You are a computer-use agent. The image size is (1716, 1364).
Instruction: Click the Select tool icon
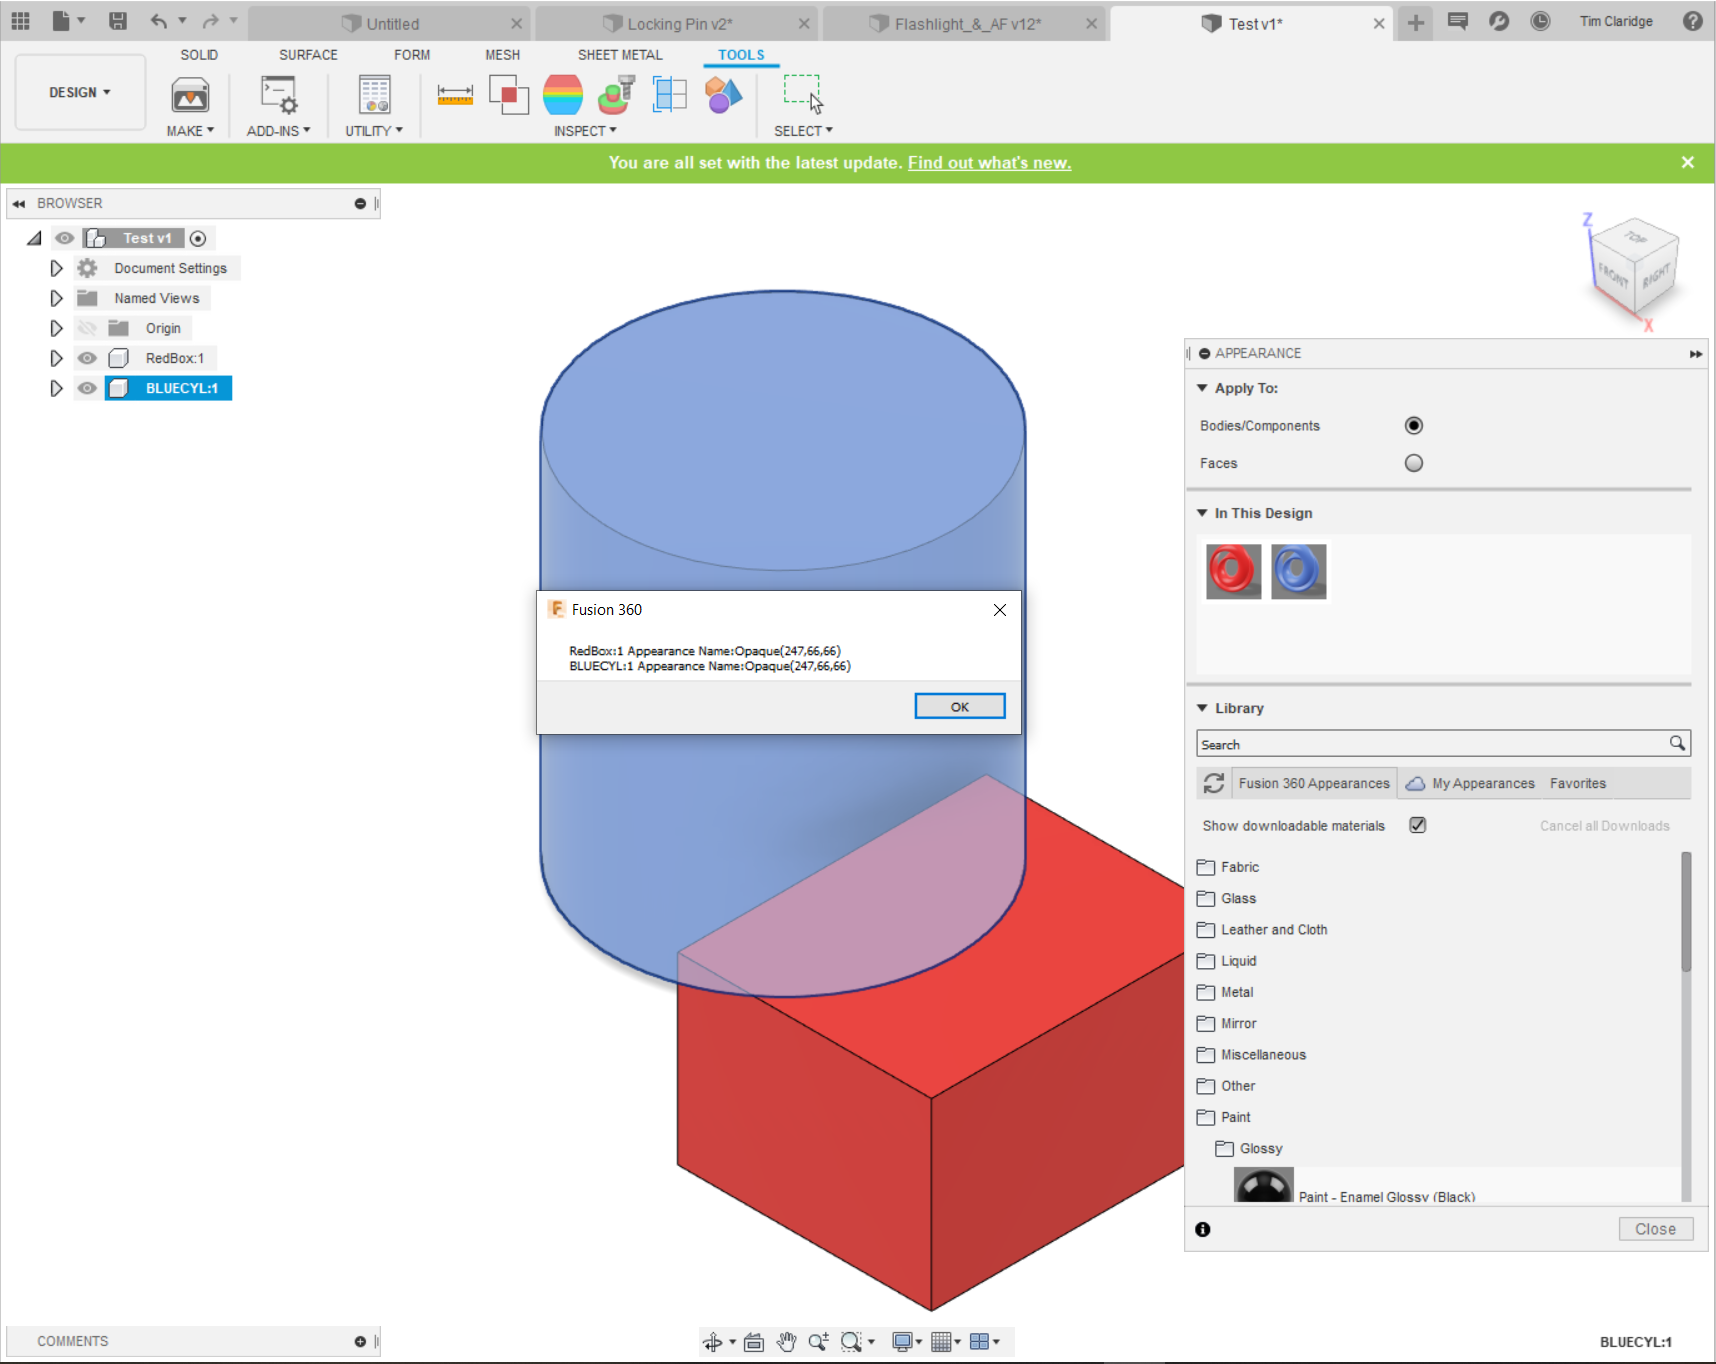click(x=803, y=95)
